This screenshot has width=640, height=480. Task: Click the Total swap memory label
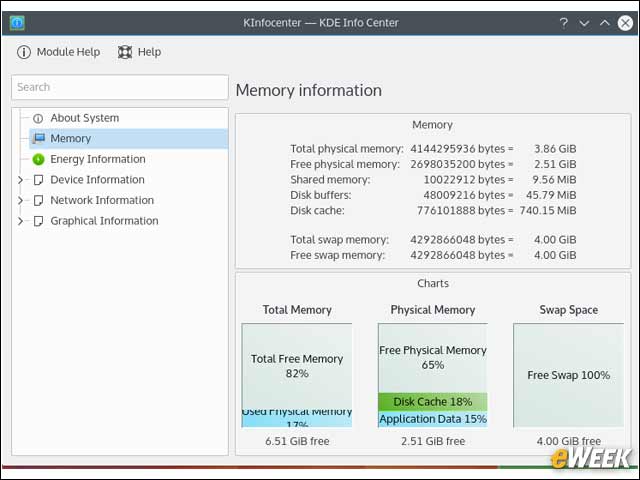(340, 240)
